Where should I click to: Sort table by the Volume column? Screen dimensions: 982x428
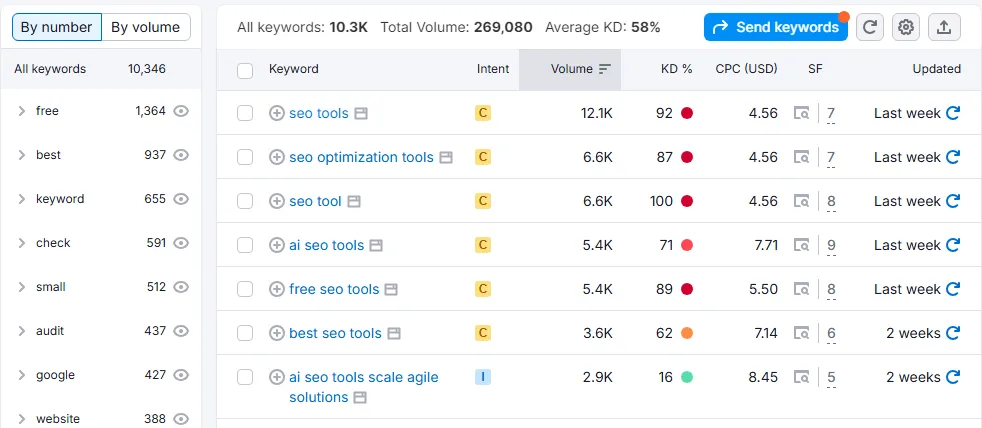pyautogui.click(x=570, y=70)
